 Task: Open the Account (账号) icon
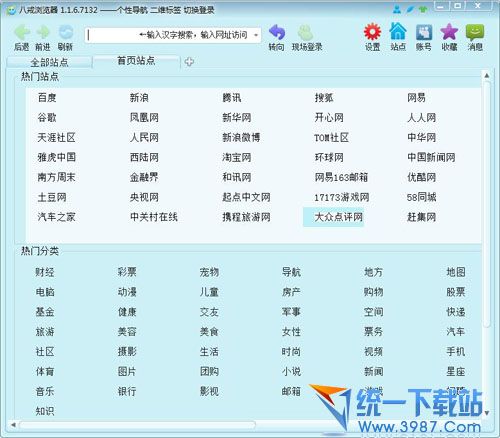click(424, 32)
